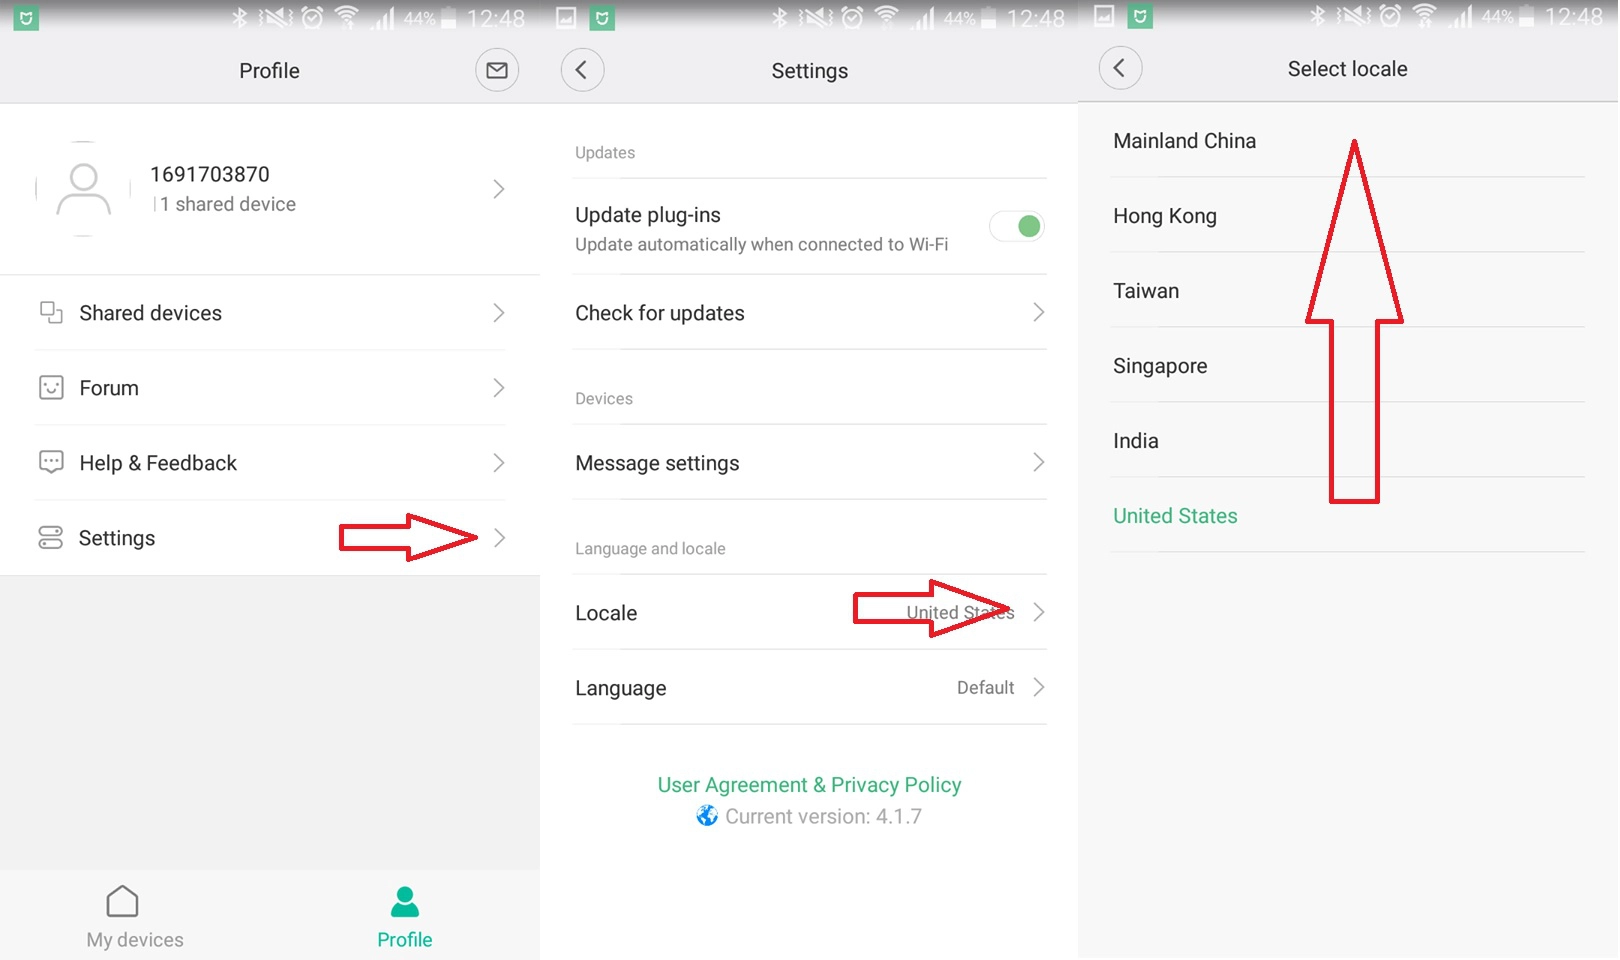Open the mail envelope icon on Profile
The image size is (1620, 960).
(497, 70)
